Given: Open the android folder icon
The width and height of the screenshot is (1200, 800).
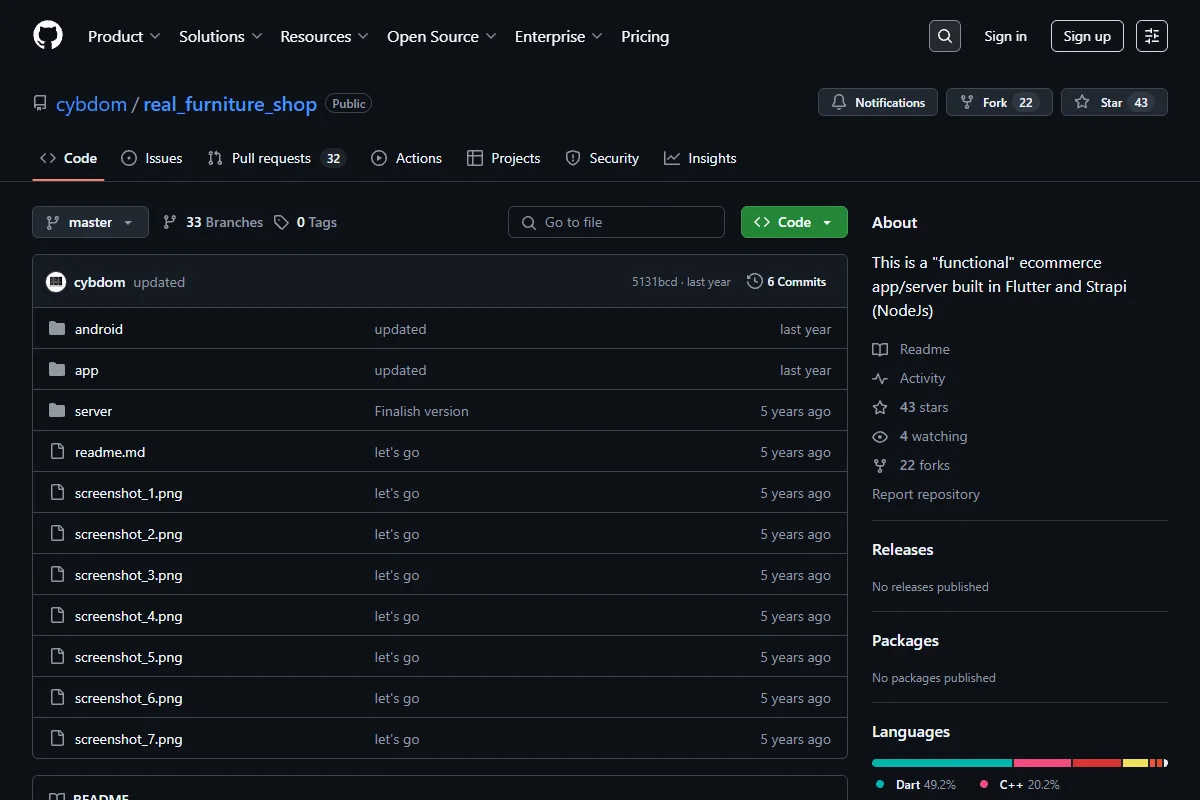Looking at the screenshot, I should pos(57,329).
